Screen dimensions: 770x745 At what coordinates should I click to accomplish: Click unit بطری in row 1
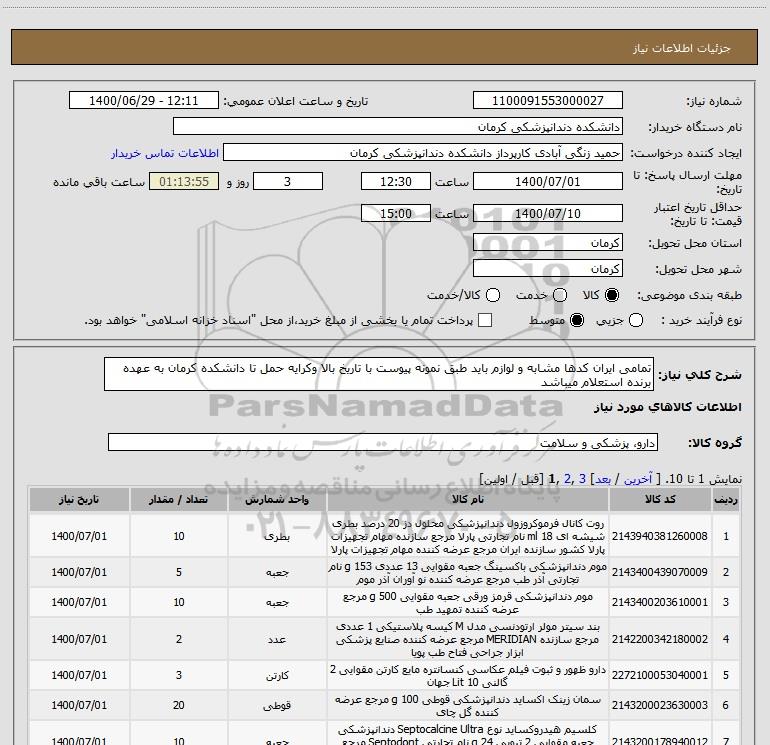[x=277, y=536]
